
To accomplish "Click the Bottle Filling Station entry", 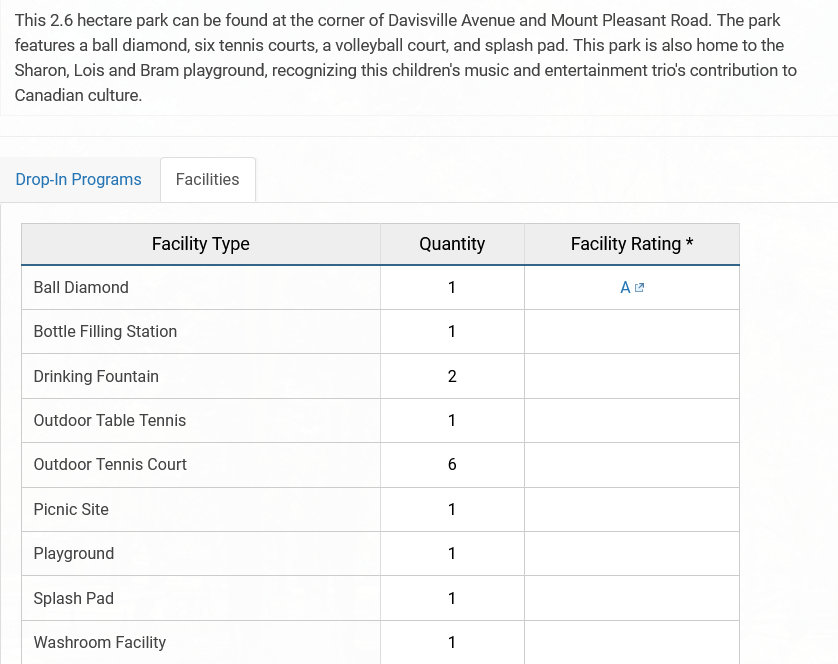I will point(105,332).
